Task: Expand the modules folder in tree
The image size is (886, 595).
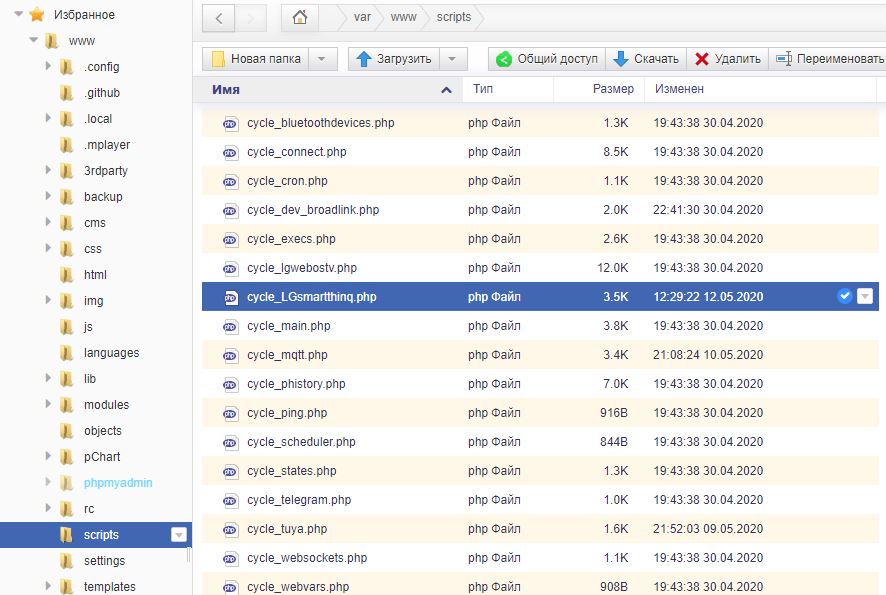Action: coord(48,405)
